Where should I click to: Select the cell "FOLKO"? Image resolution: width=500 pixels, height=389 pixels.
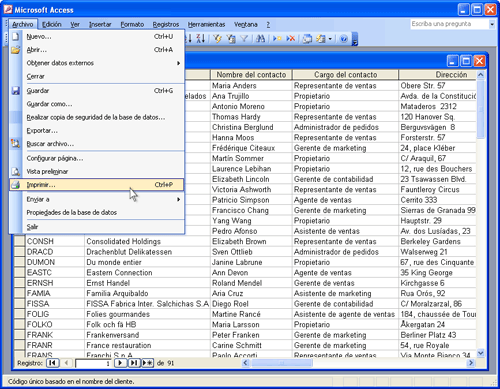[55, 324]
